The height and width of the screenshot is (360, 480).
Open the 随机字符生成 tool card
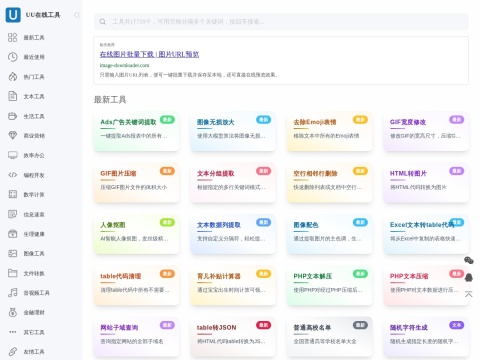(x=426, y=337)
